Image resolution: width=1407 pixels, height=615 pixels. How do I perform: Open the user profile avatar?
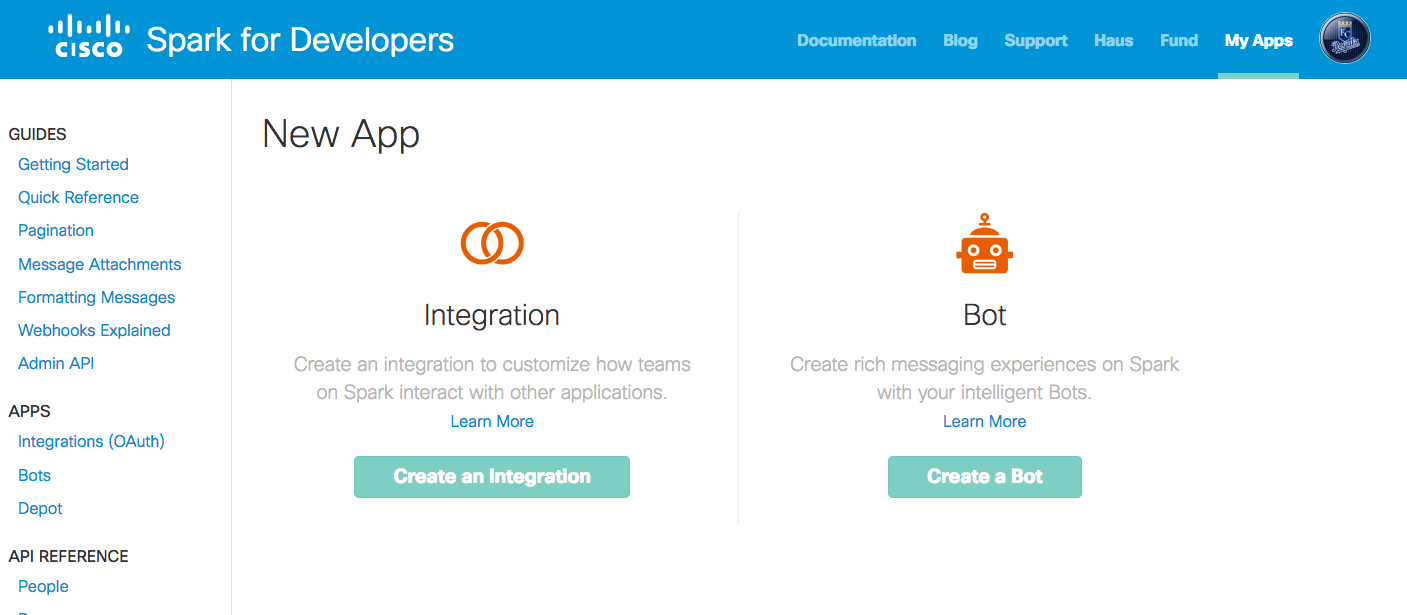point(1345,39)
